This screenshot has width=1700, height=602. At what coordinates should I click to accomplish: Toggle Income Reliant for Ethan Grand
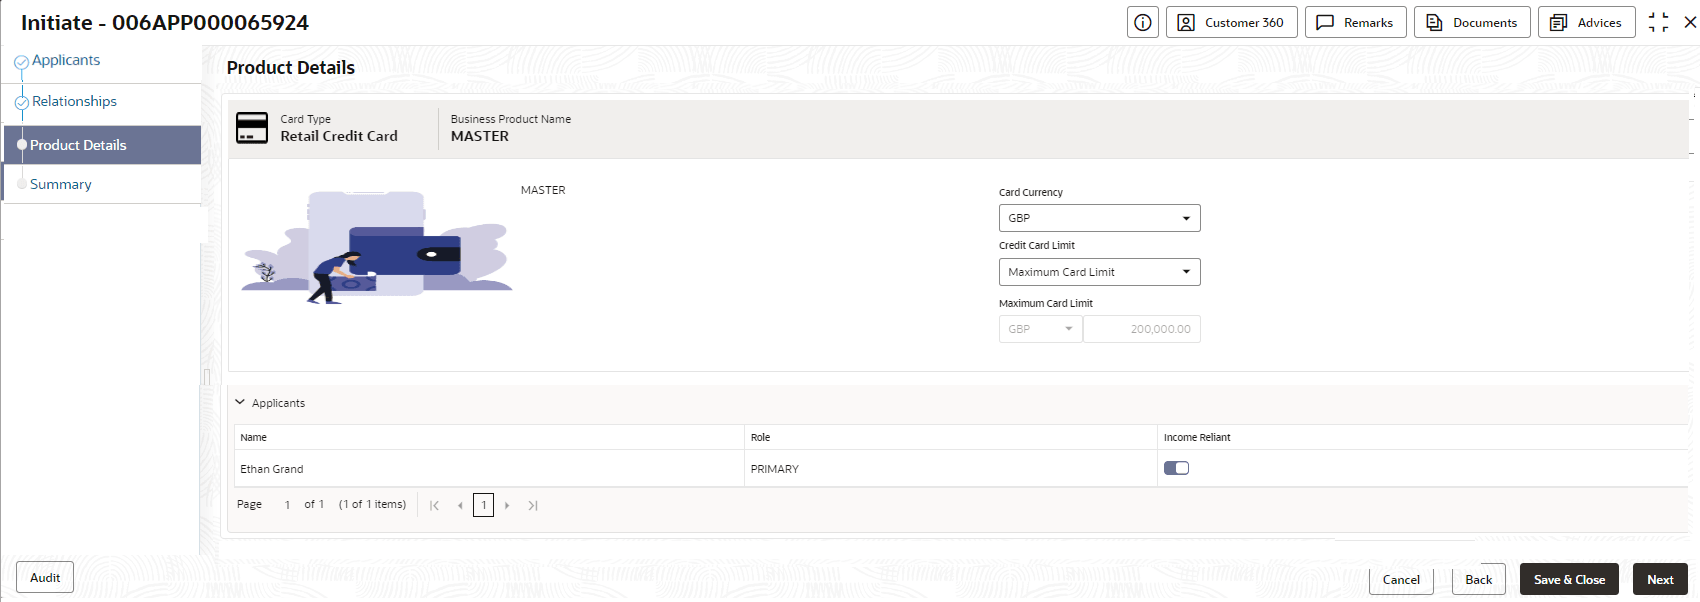point(1176,468)
